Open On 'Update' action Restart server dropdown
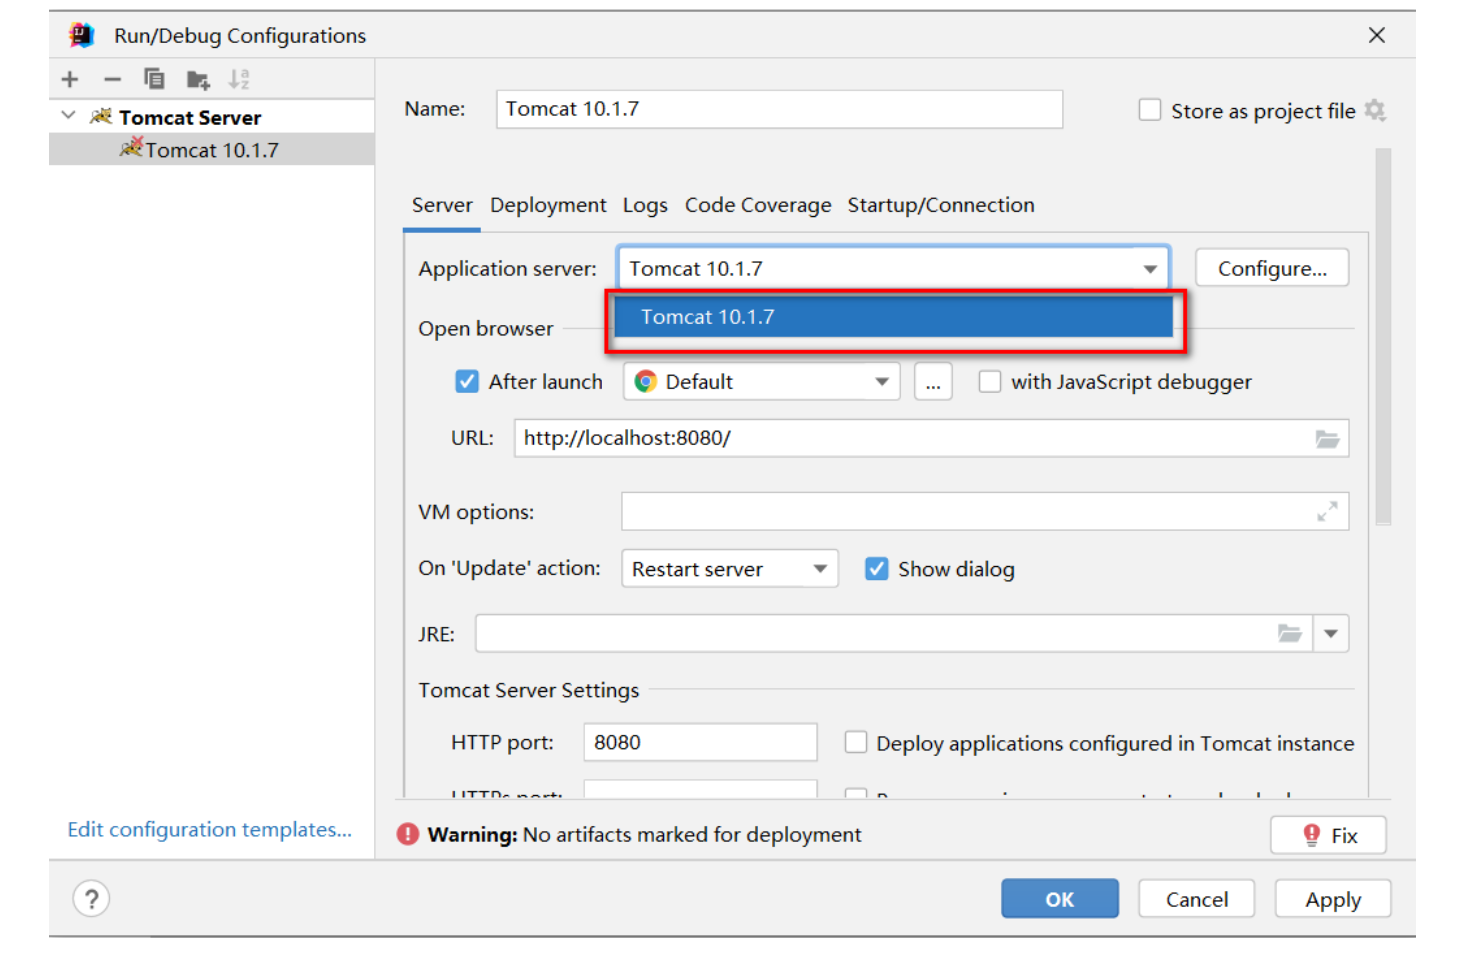The image size is (1466, 963). point(730,569)
